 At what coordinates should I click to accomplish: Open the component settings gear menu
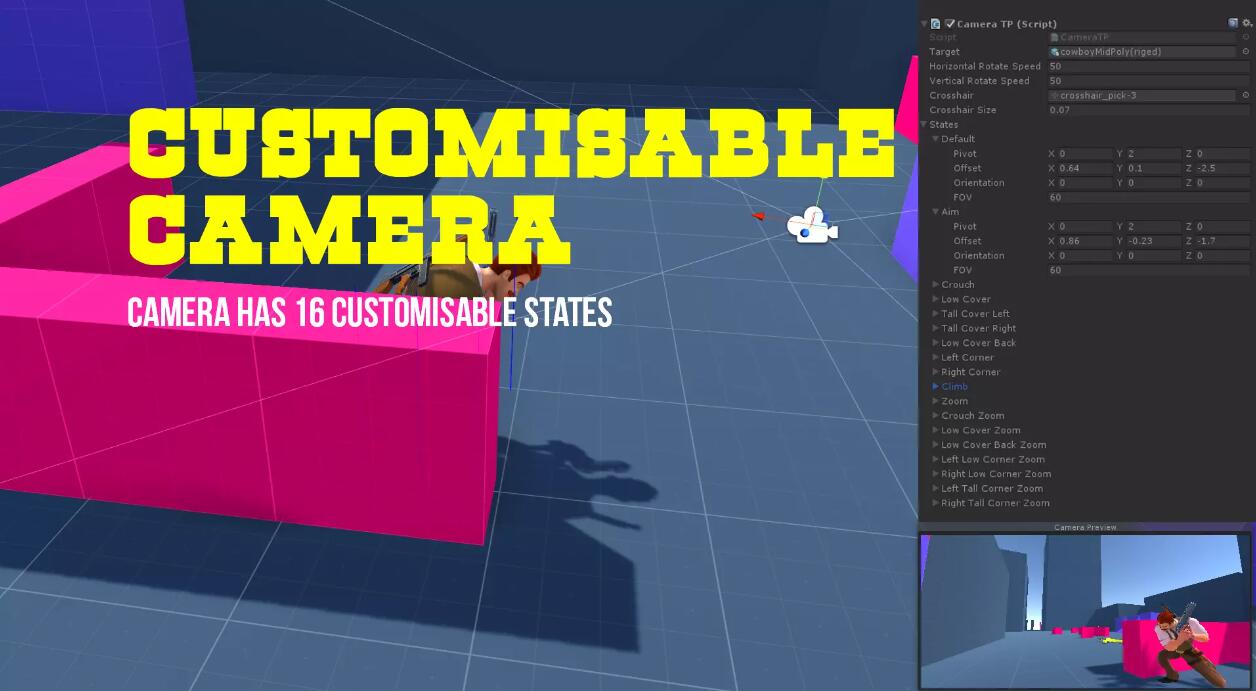pyautogui.click(x=1246, y=23)
